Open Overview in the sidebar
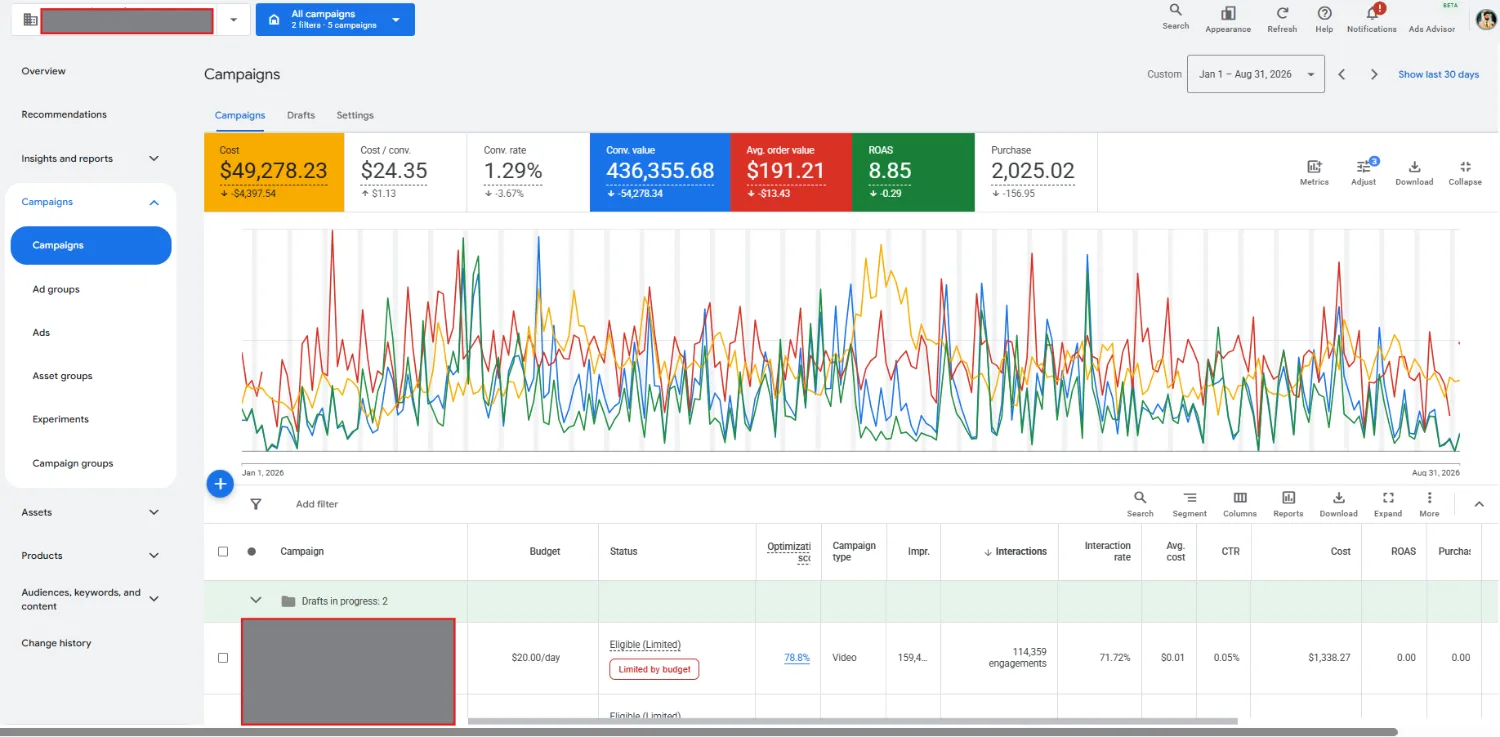Screen dimensions: 1500x737 click(44, 71)
